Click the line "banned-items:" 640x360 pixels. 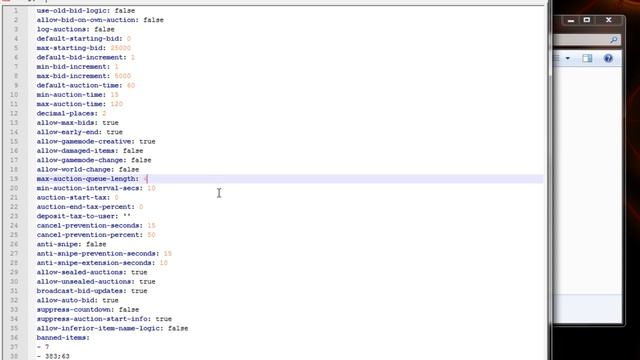pos(63,338)
